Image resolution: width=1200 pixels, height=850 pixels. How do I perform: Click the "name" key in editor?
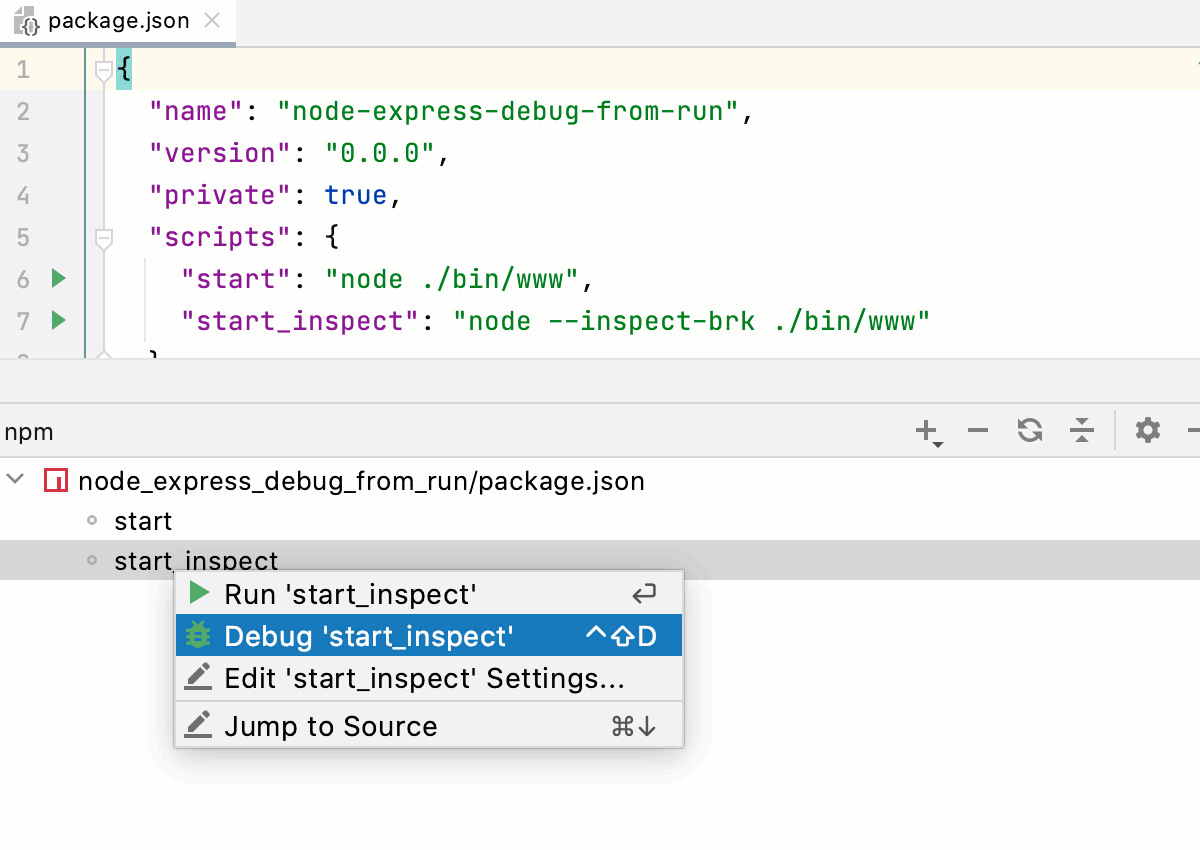point(196,111)
